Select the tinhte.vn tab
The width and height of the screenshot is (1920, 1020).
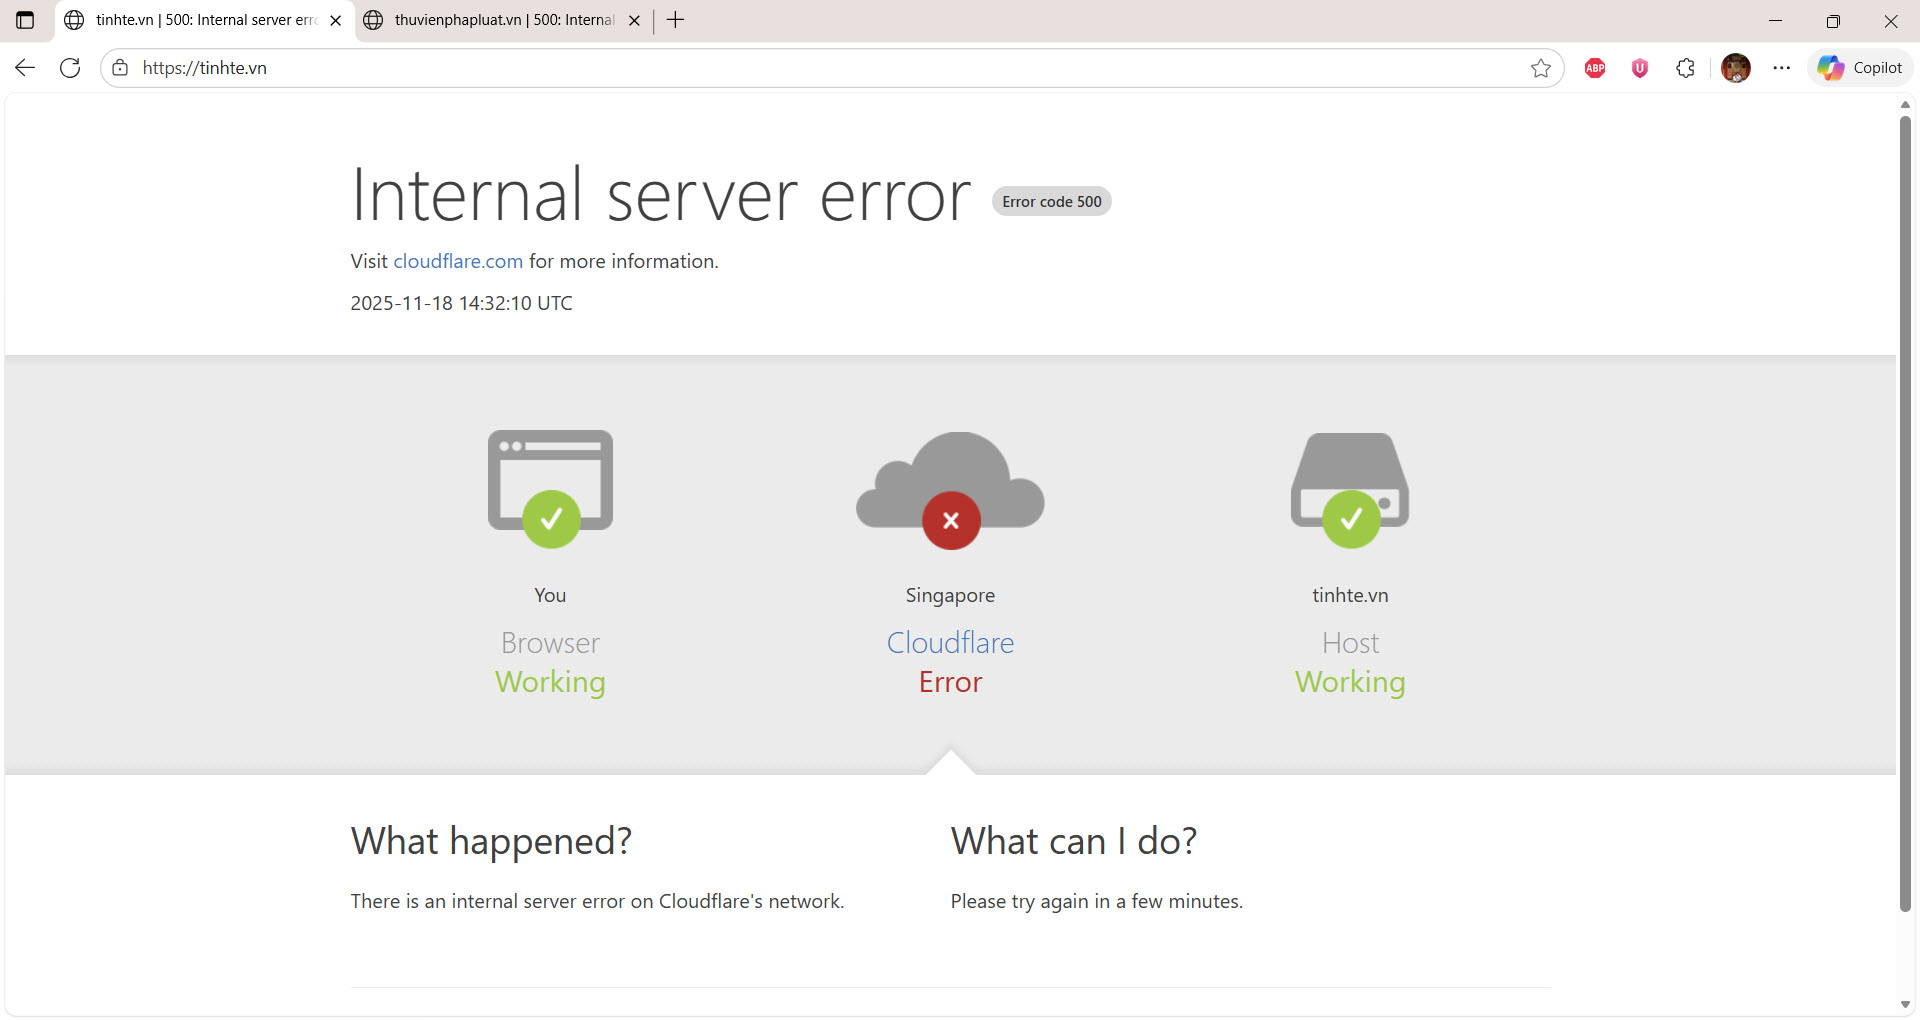point(200,20)
